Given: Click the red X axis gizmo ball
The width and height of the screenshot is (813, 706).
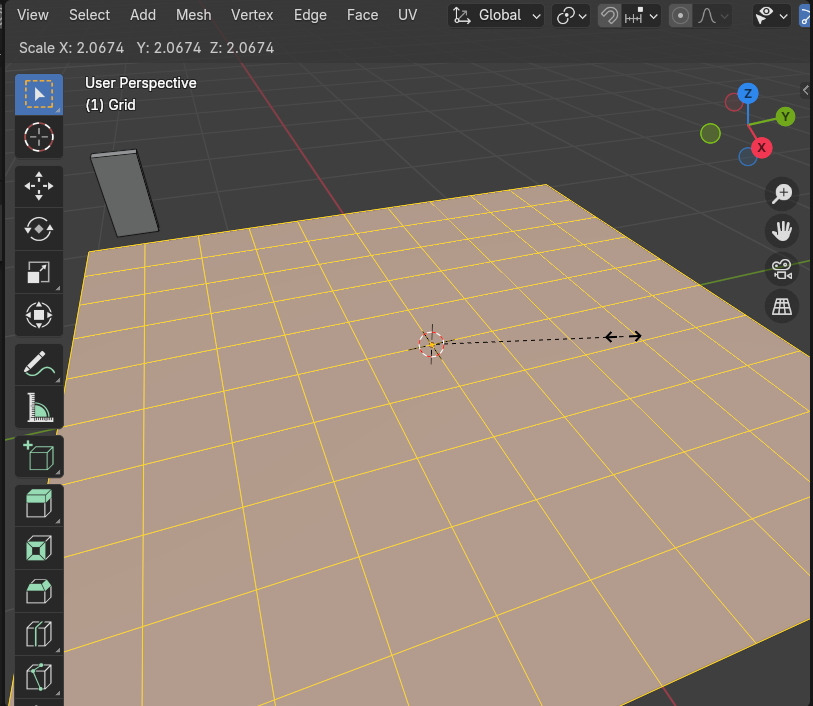Looking at the screenshot, I should click(761, 148).
